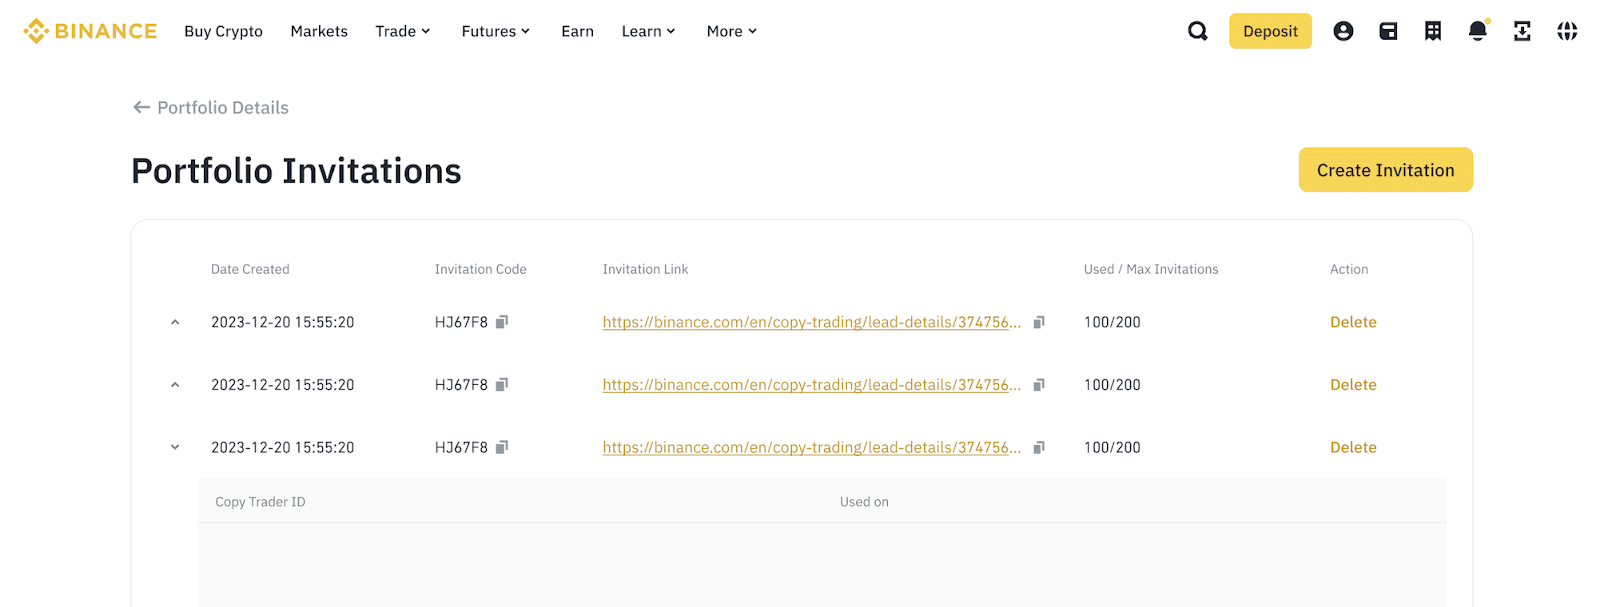Copy invitation link in third row
This screenshot has width=1600, height=607.
tap(1039, 448)
